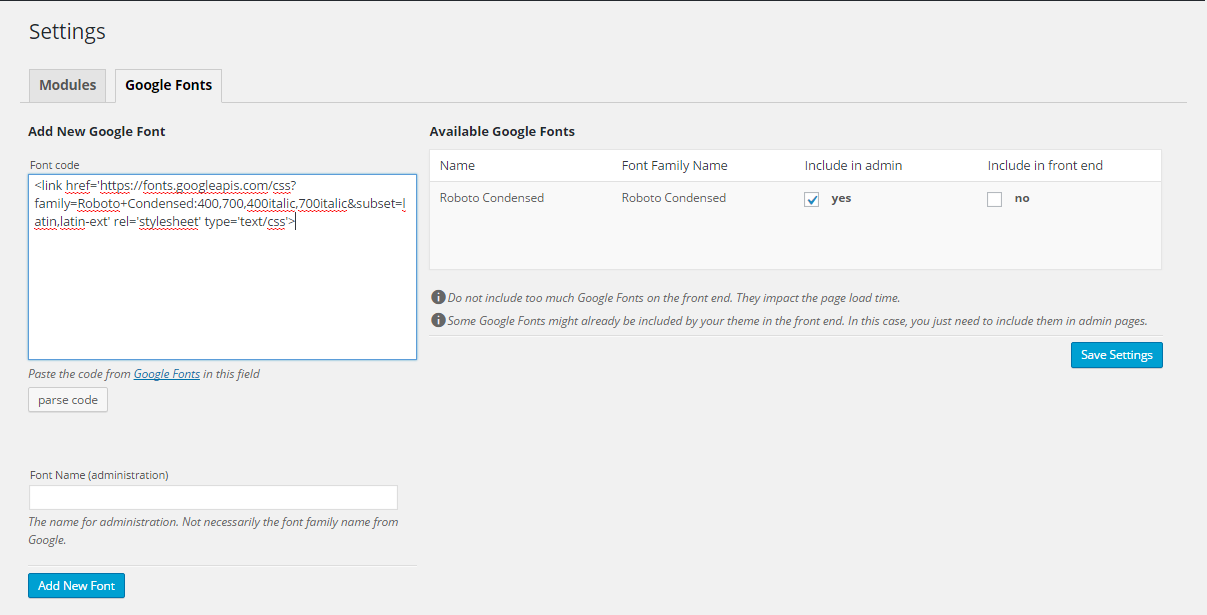Click the 'yes' label next to admin checkbox

[841, 198]
